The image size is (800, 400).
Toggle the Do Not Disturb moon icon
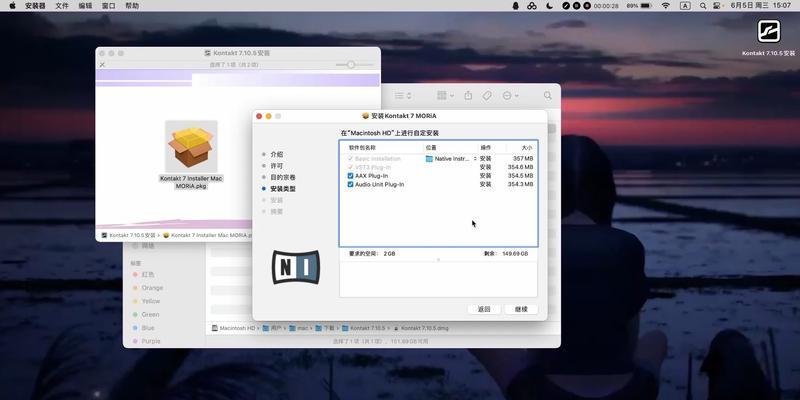(x=549, y=6)
